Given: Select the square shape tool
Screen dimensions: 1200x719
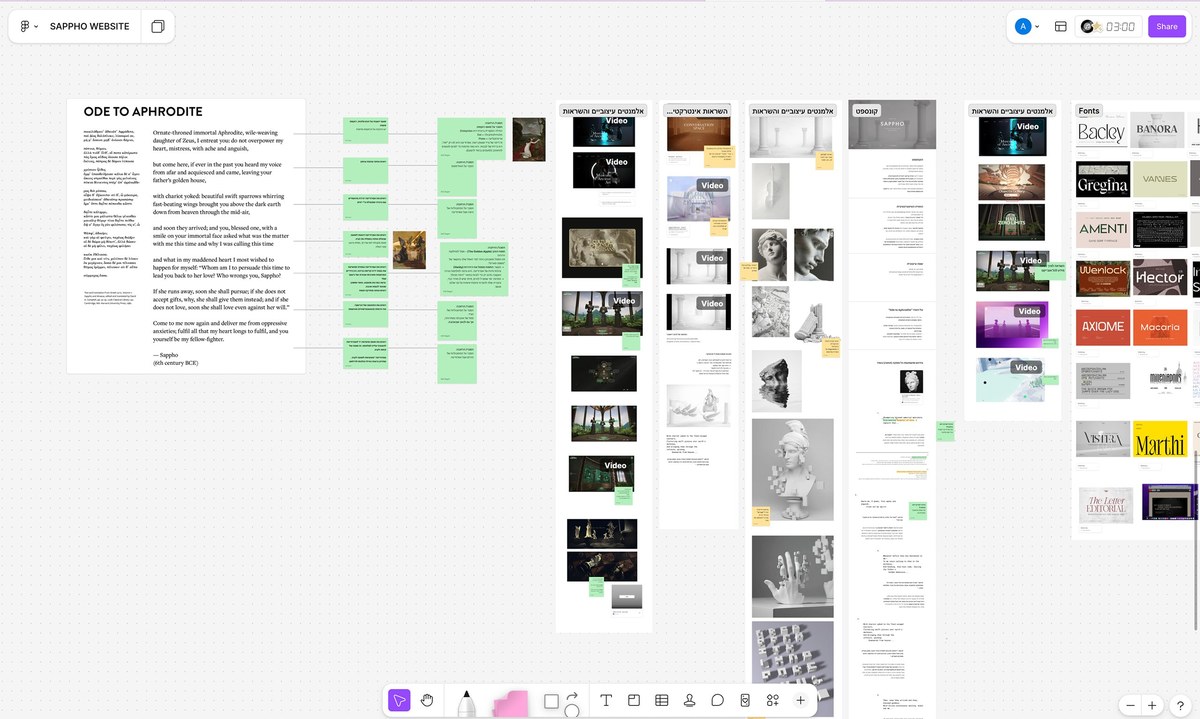Looking at the screenshot, I should pos(551,702).
